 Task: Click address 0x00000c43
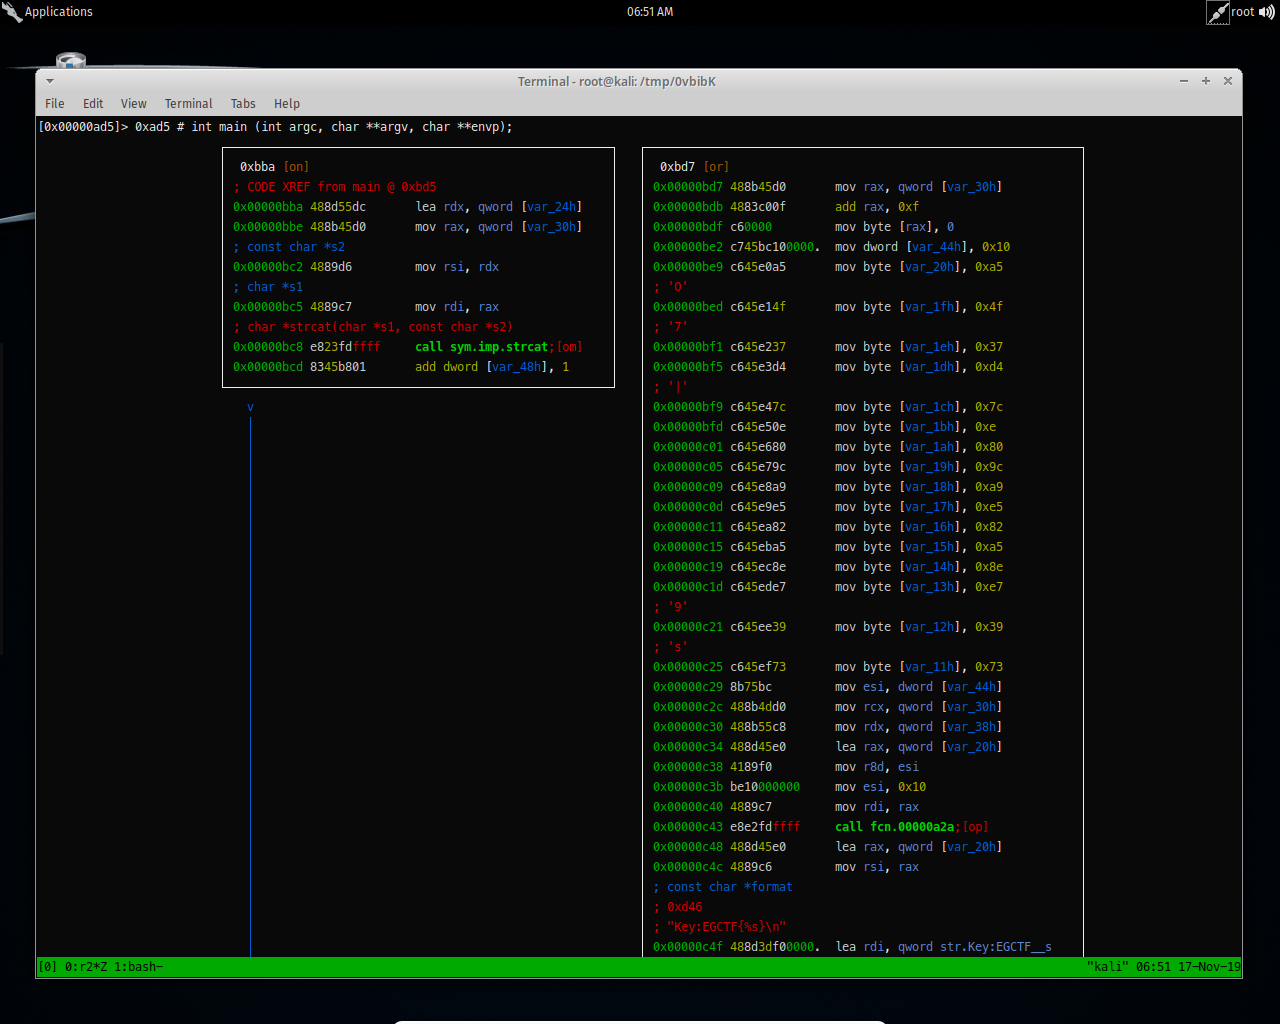tap(688, 827)
